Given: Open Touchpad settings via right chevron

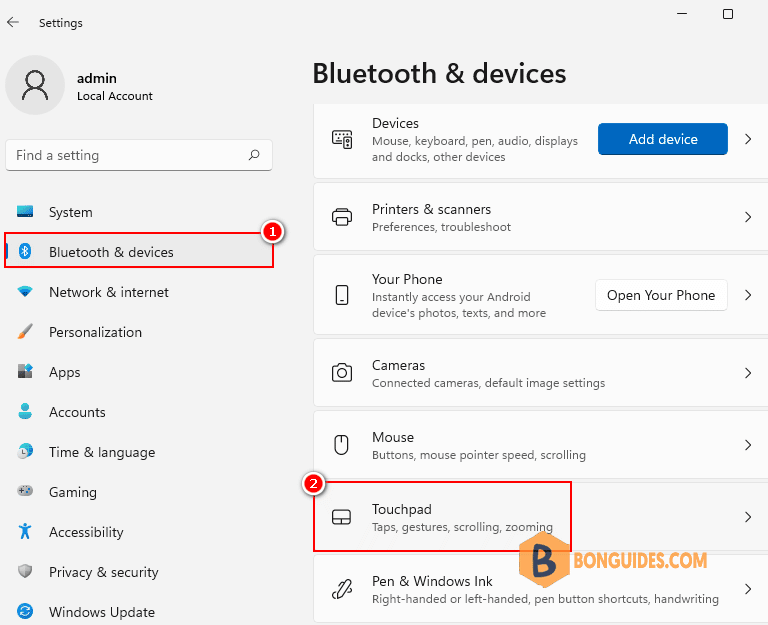Looking at the screenshot, I should (x=748, y=517).
